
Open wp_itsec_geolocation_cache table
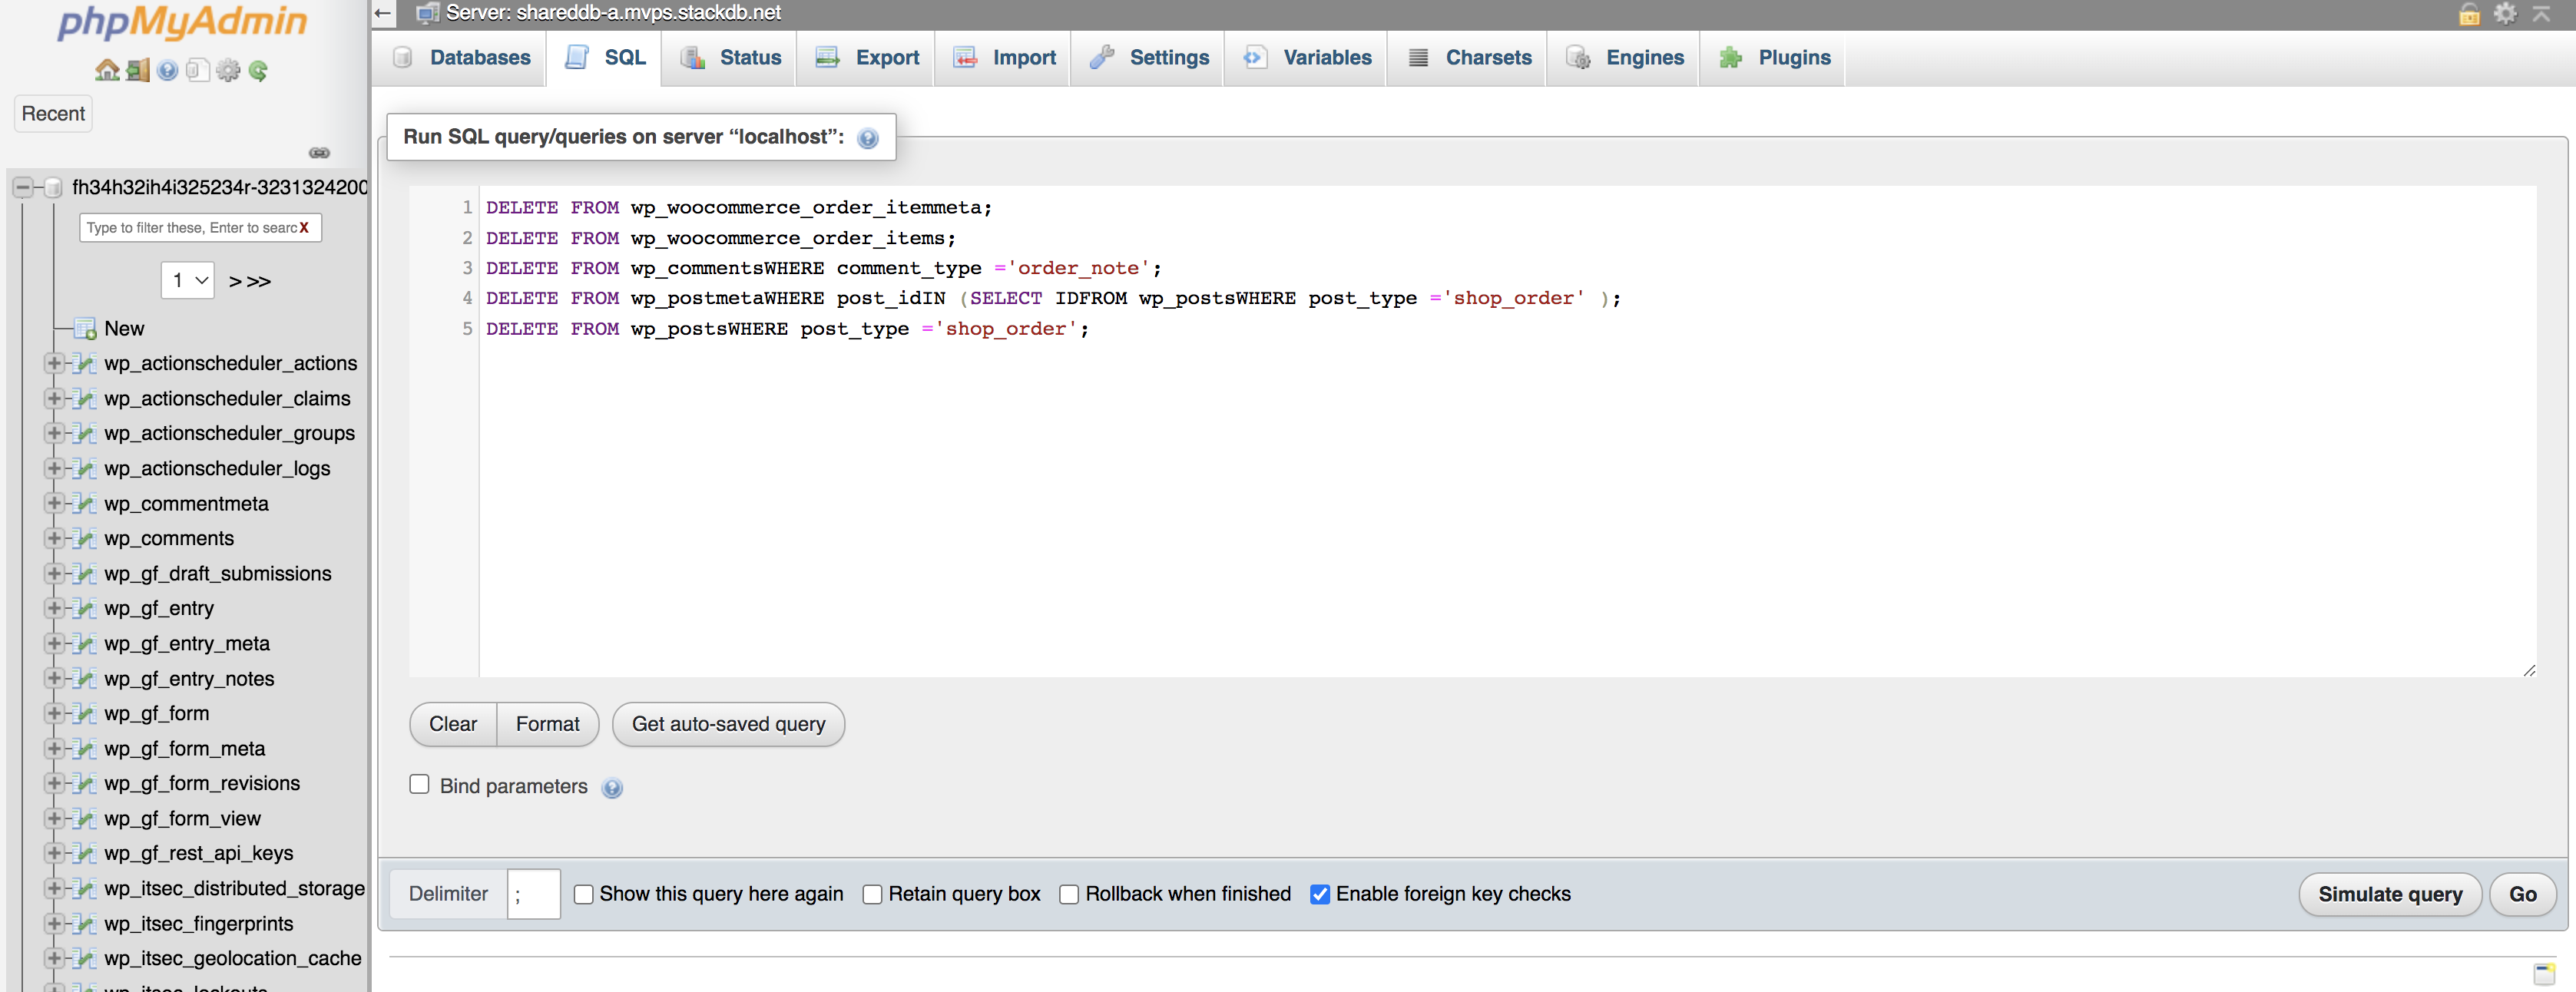coord(233,959)
